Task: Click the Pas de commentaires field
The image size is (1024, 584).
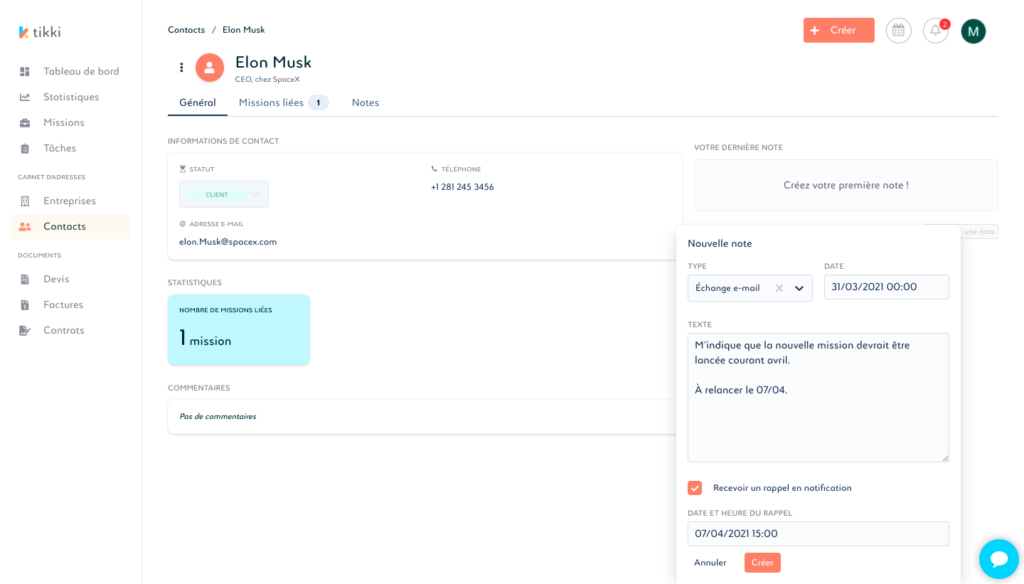Action: coord(422,417)
